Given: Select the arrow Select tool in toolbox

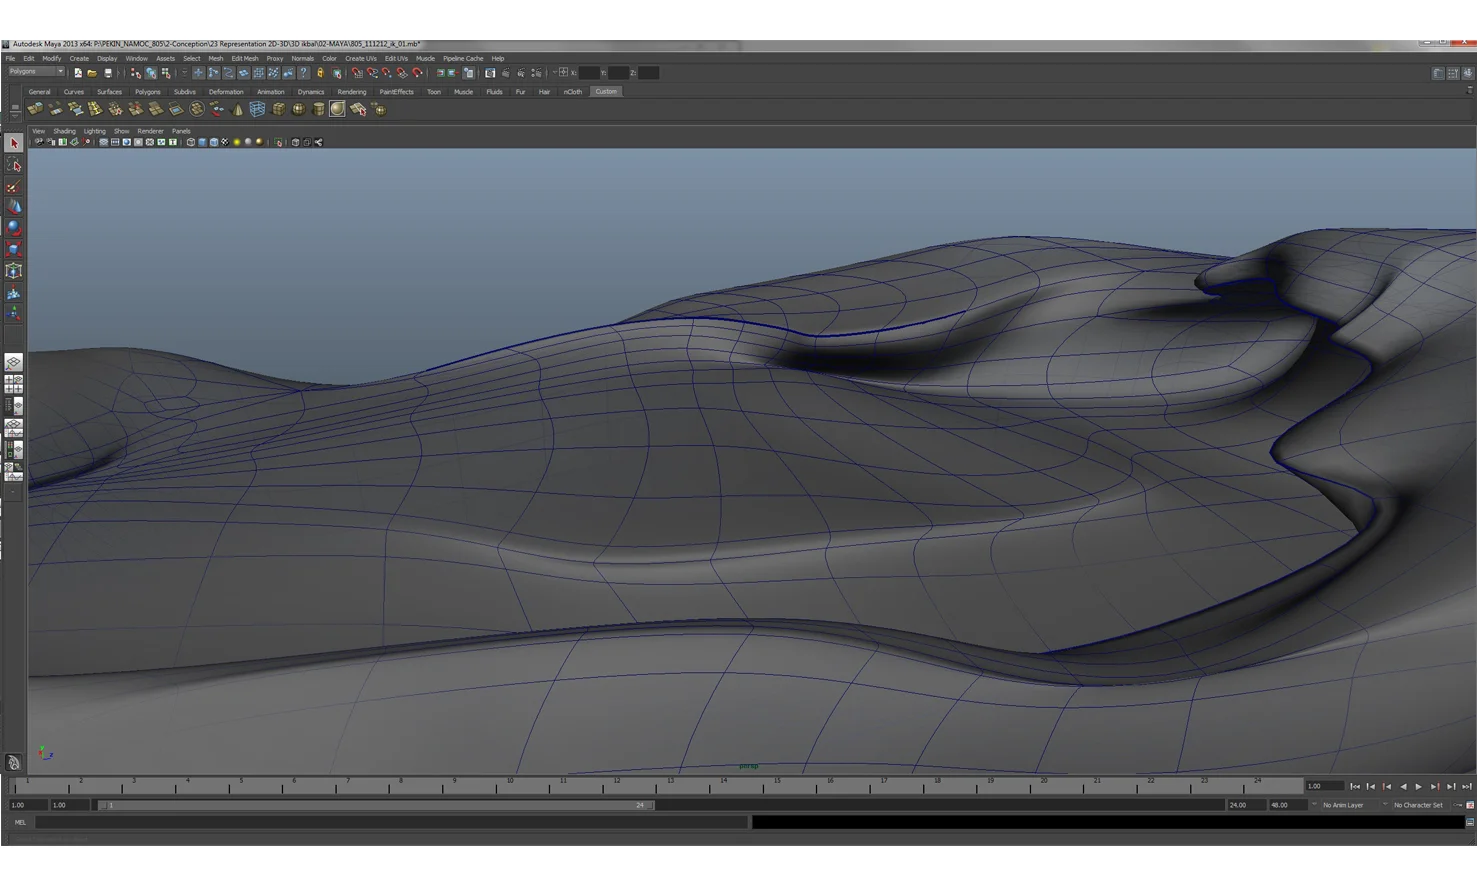Looking at the screenshot, I should (x=14, y=144).
